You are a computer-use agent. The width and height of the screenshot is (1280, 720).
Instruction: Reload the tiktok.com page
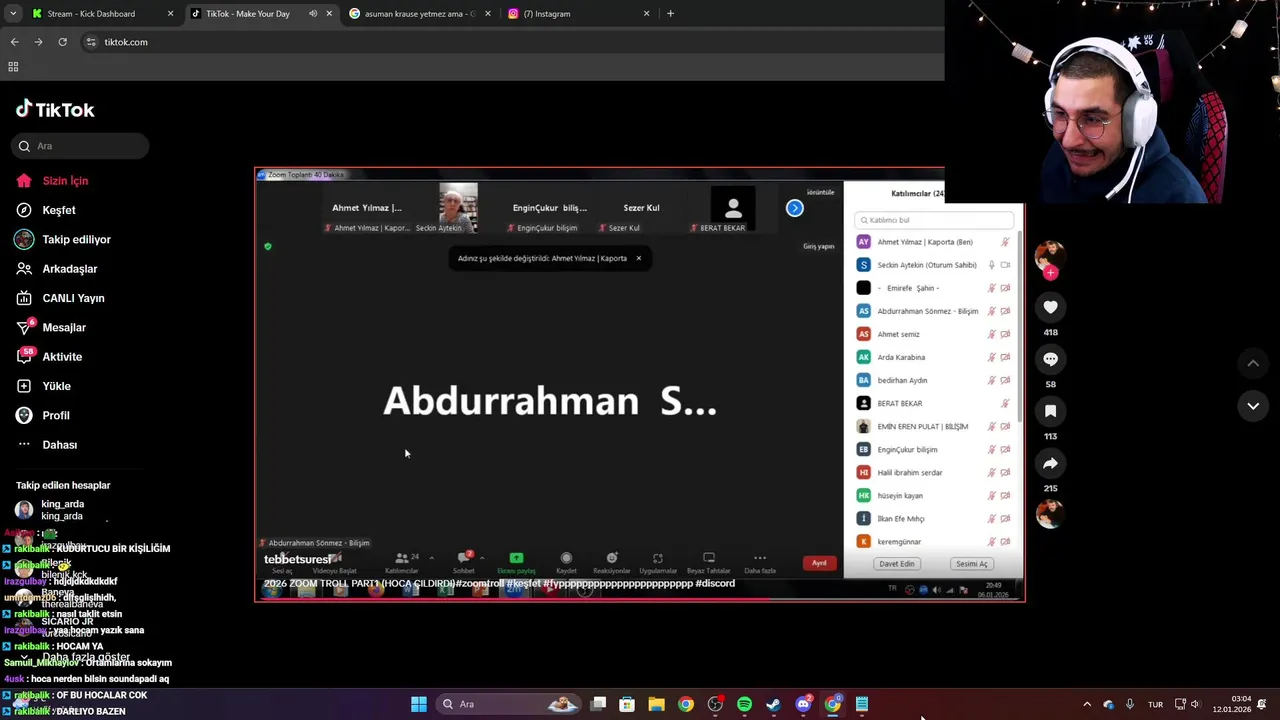click(62, 42)
